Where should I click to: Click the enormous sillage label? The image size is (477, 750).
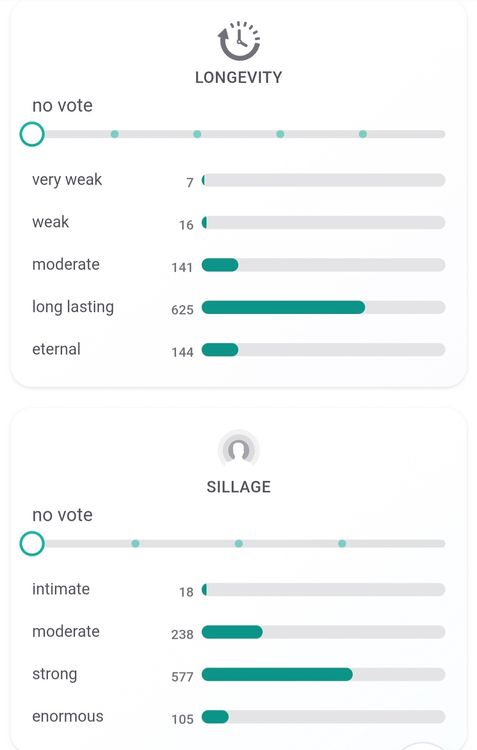[x=67, y=716]
